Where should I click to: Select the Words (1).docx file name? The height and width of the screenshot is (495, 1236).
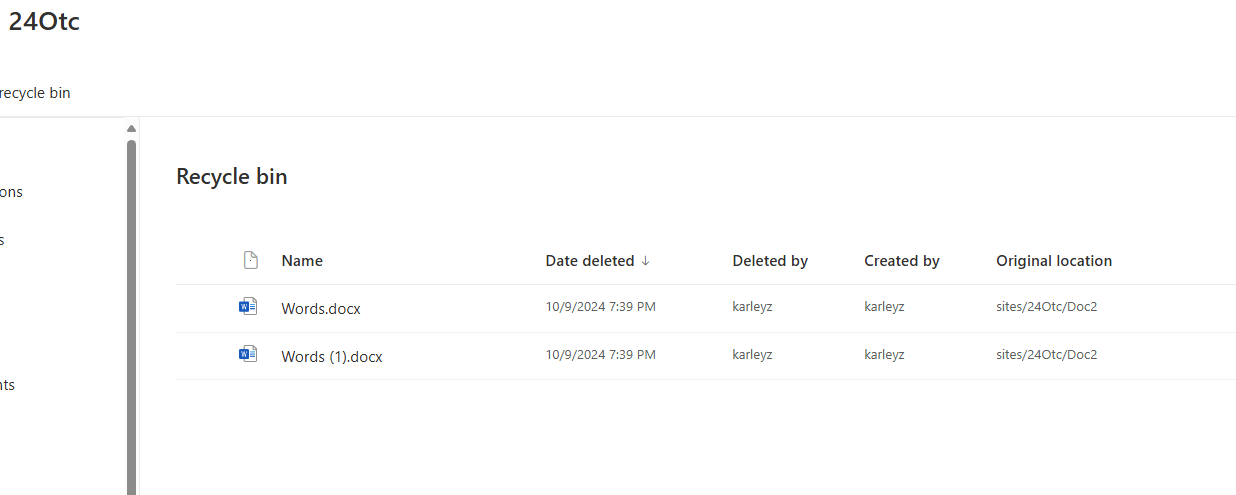click(332, 356)
